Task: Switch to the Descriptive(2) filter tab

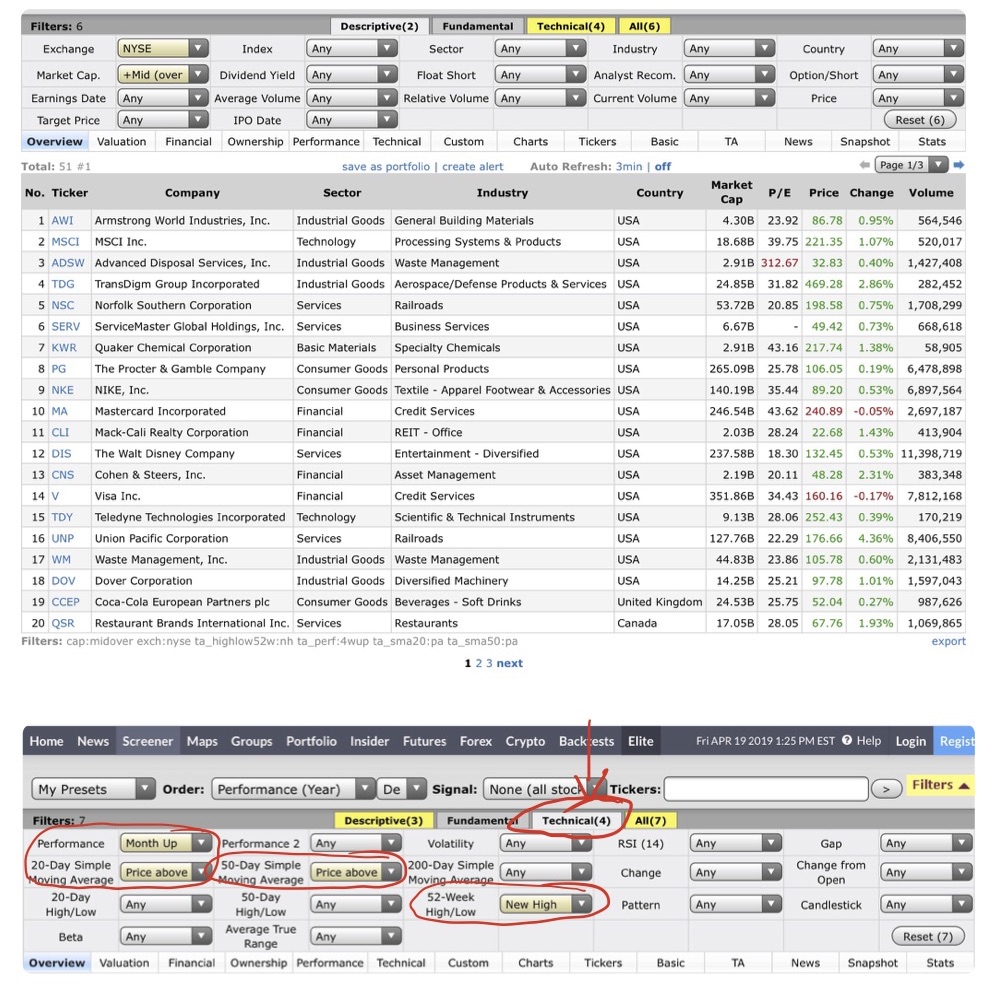Action: point(379,27)
